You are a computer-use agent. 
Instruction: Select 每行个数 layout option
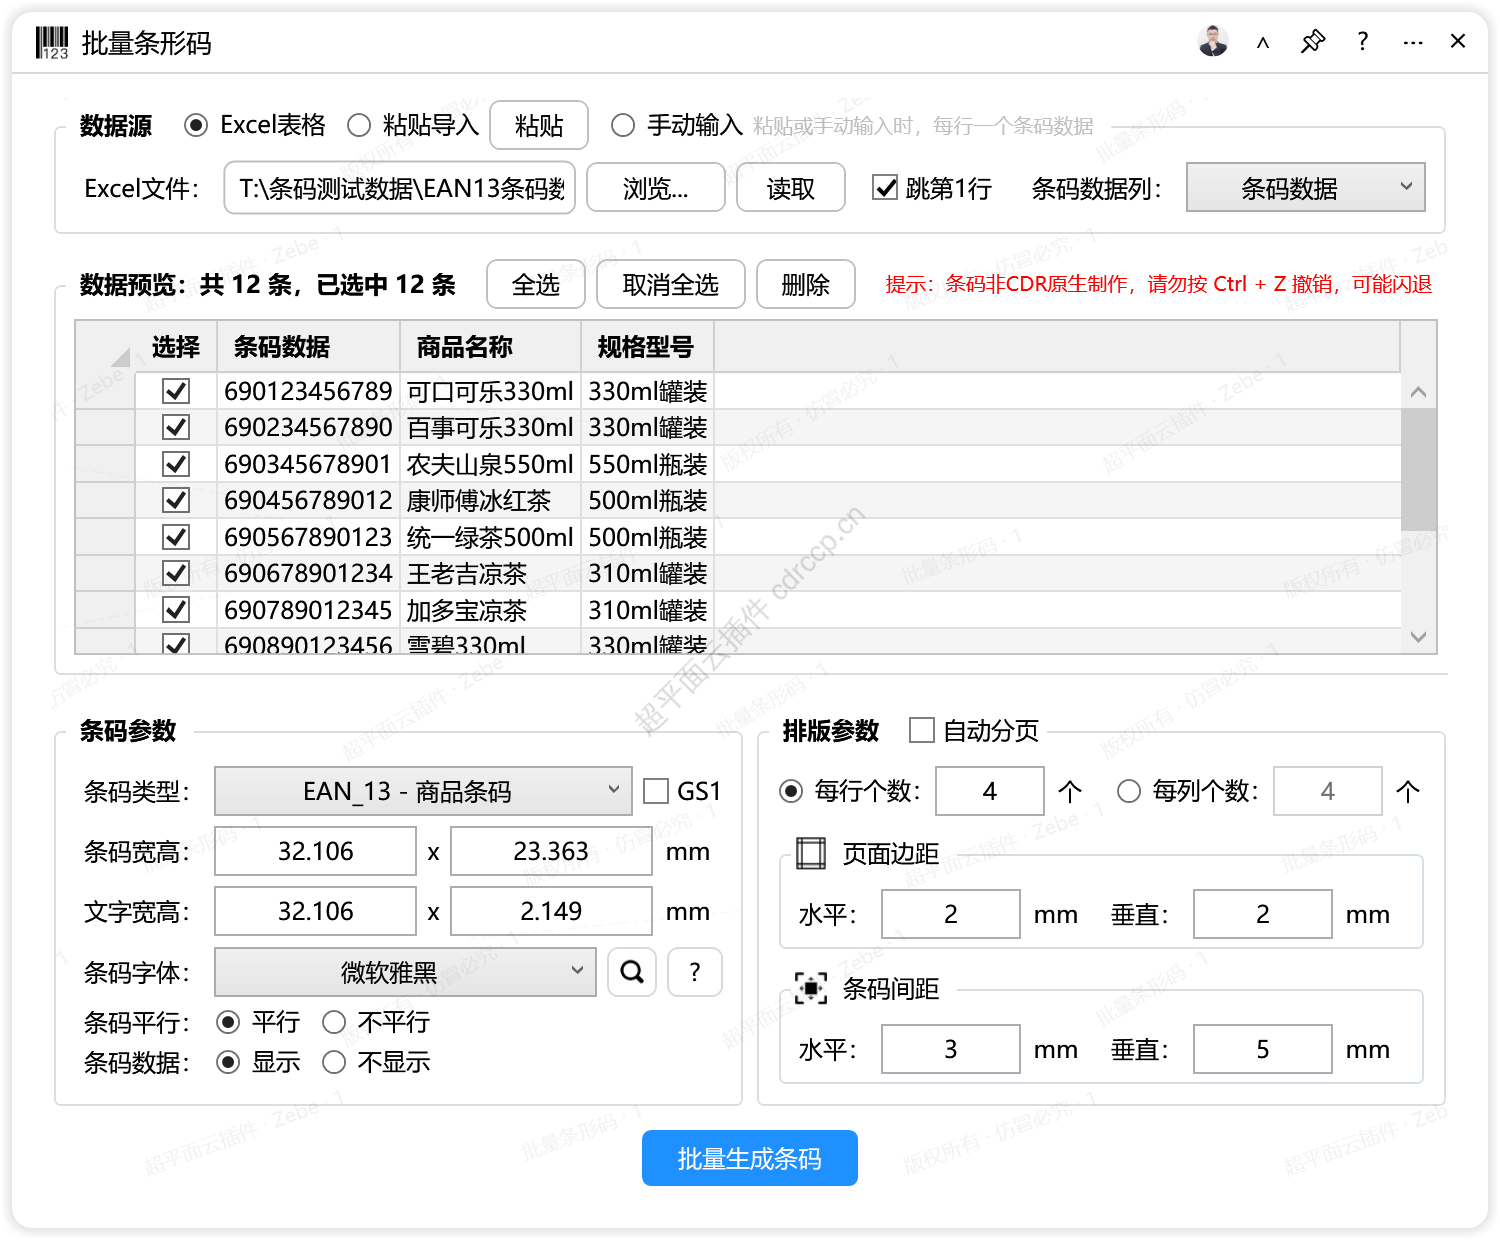click(849, 791)
